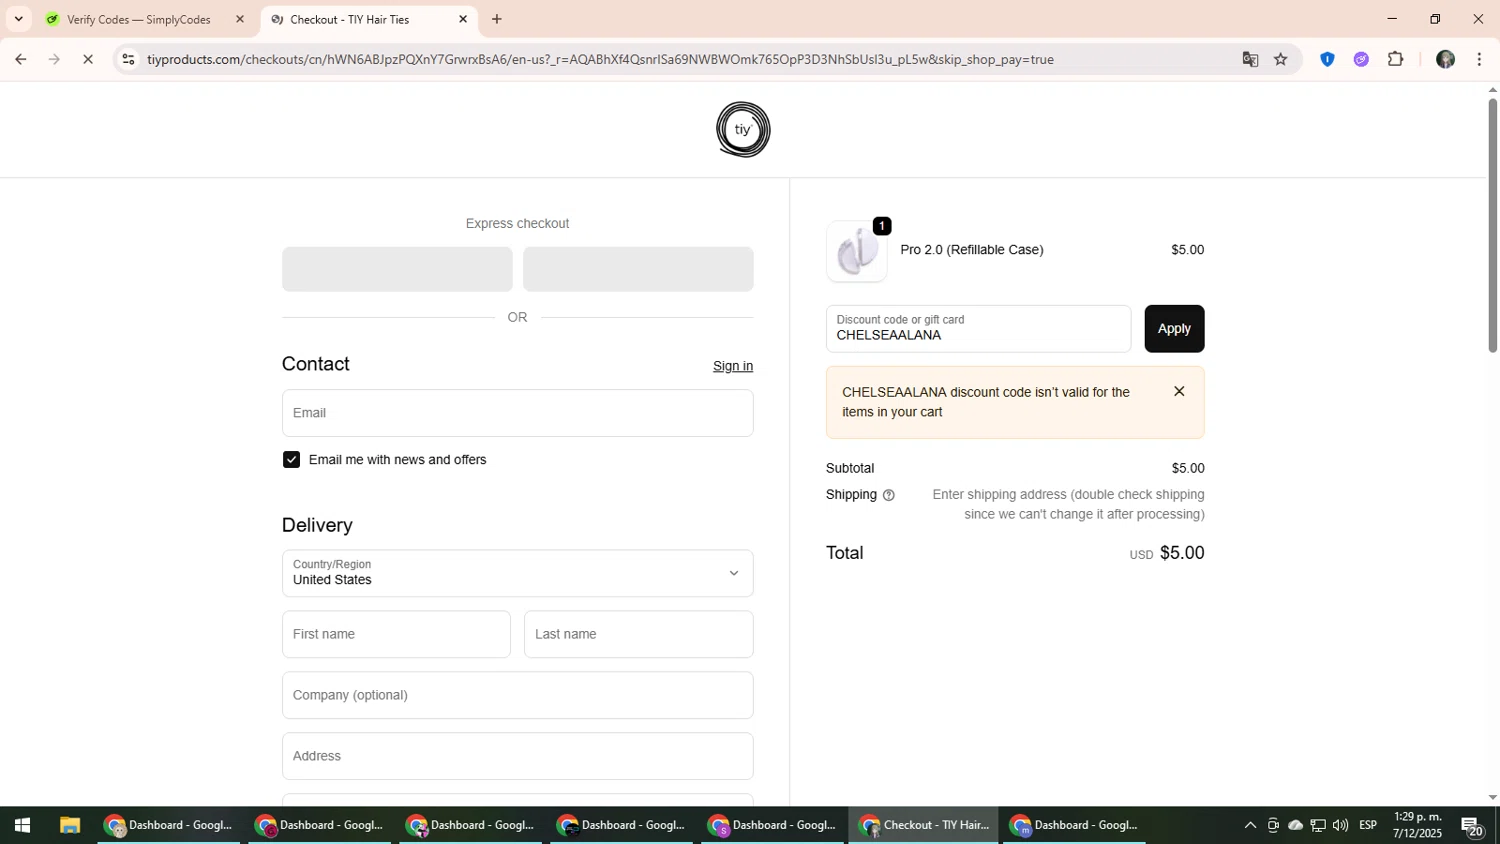Open the Chrome three-dot menu

pos(1479,59)
